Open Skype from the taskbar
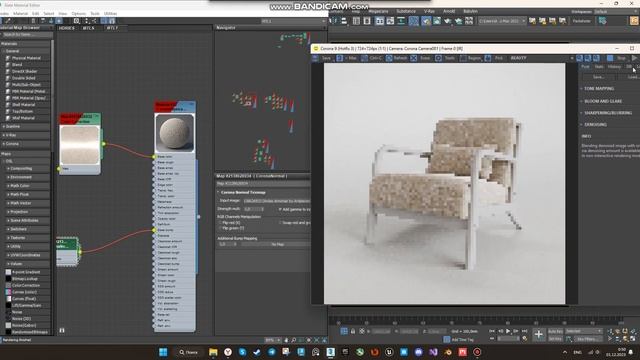This screenshot has height=360, width=640. pyautogui.click(x=242, y=352)
